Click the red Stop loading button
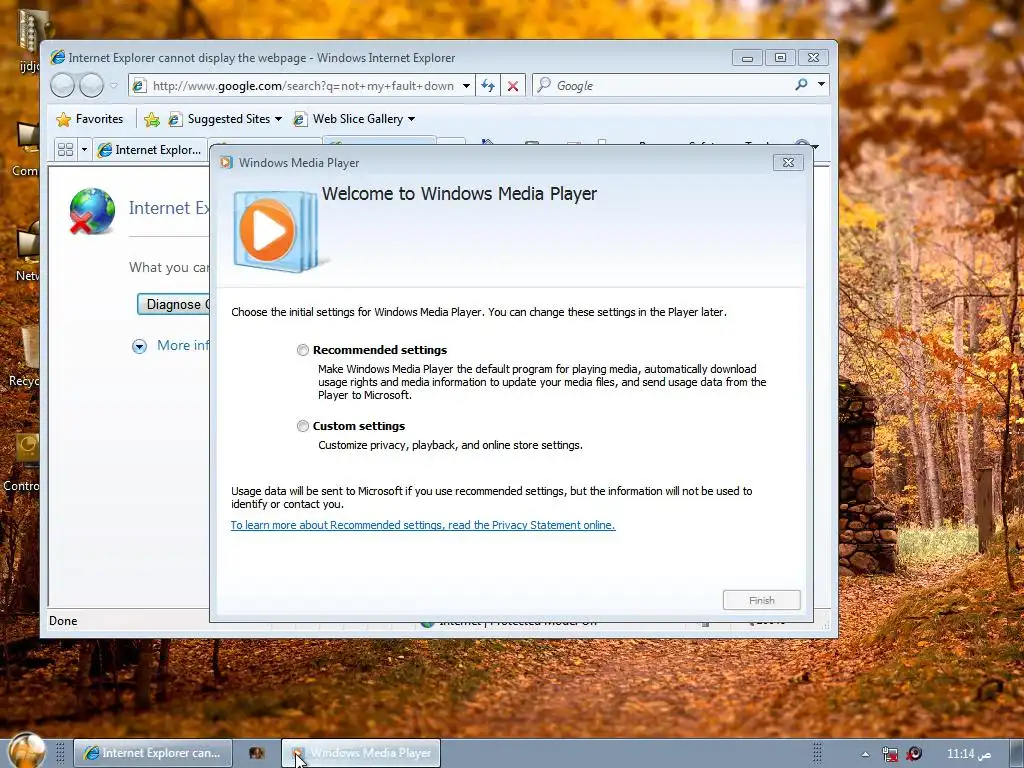This screenshot has width=1024, height=768. pos(513,86)
